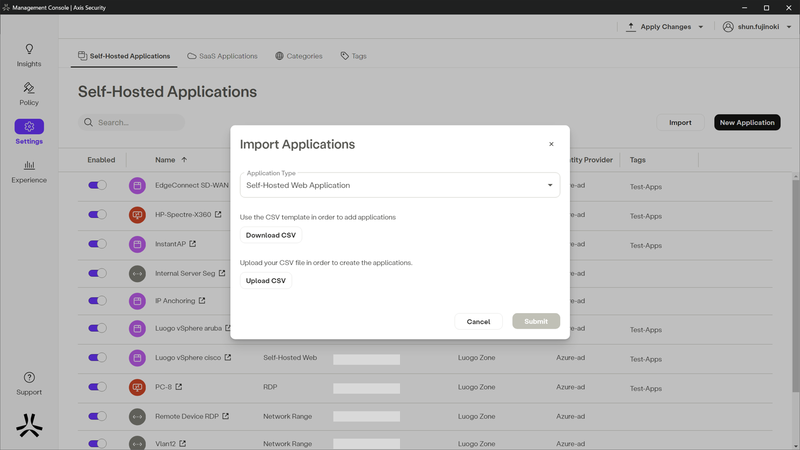800x450 pixels.
Task: Open the Policy gavel section
Action: (29, 94)
